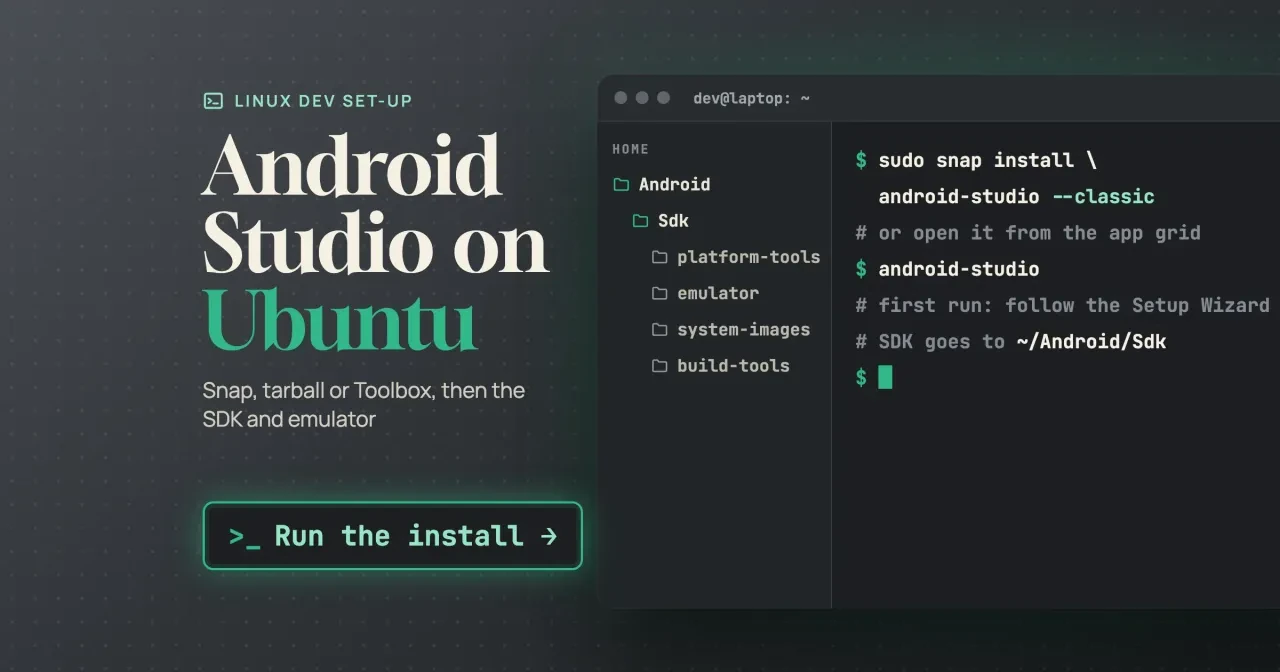Click the Android Studio on heading
Screen dimensions: 1280x672
pos(375,204)
